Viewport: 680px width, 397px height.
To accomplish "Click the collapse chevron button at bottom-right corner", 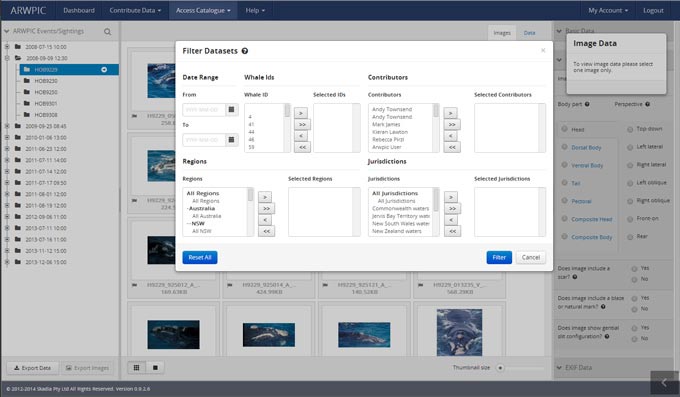I will click(x=664, y=383).
